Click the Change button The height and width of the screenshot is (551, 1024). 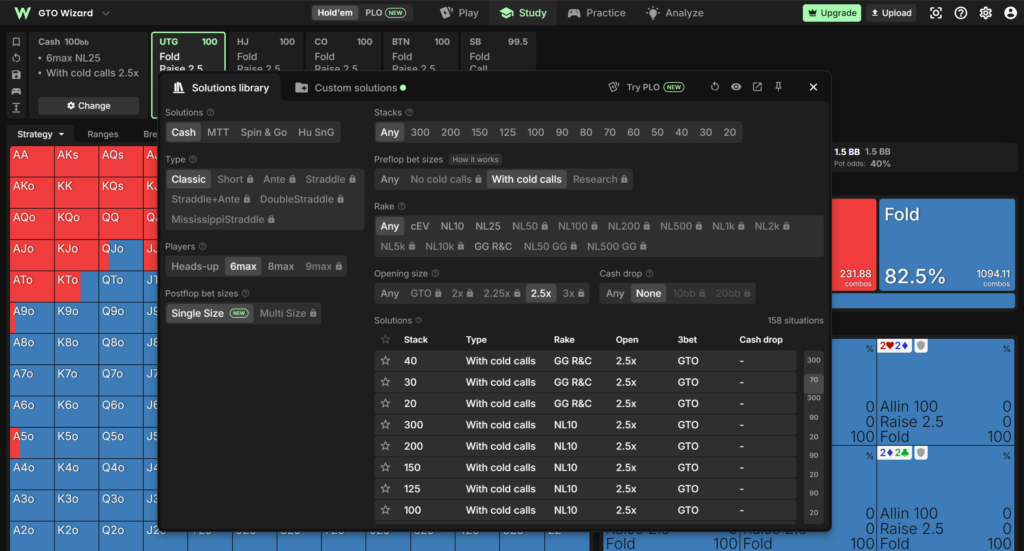point(89,106)
